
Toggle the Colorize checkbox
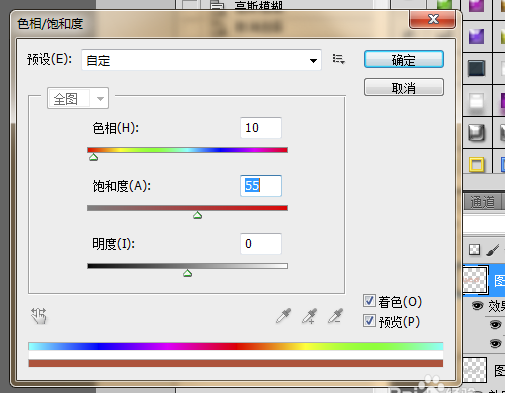(x=369, y=301)
